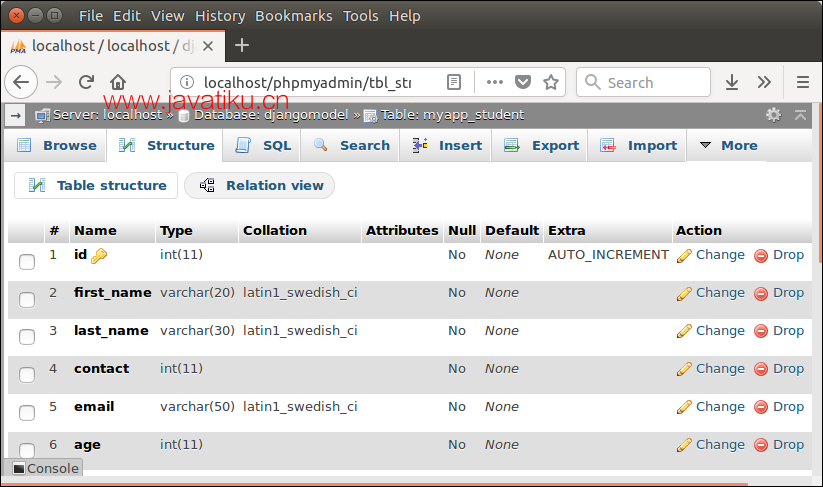
Task: Click the AUTO_INCREMENT cell
Action: 608,255
